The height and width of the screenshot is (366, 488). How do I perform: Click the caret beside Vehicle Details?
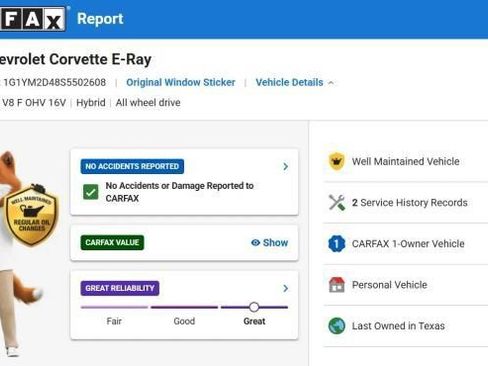(331, 83)
